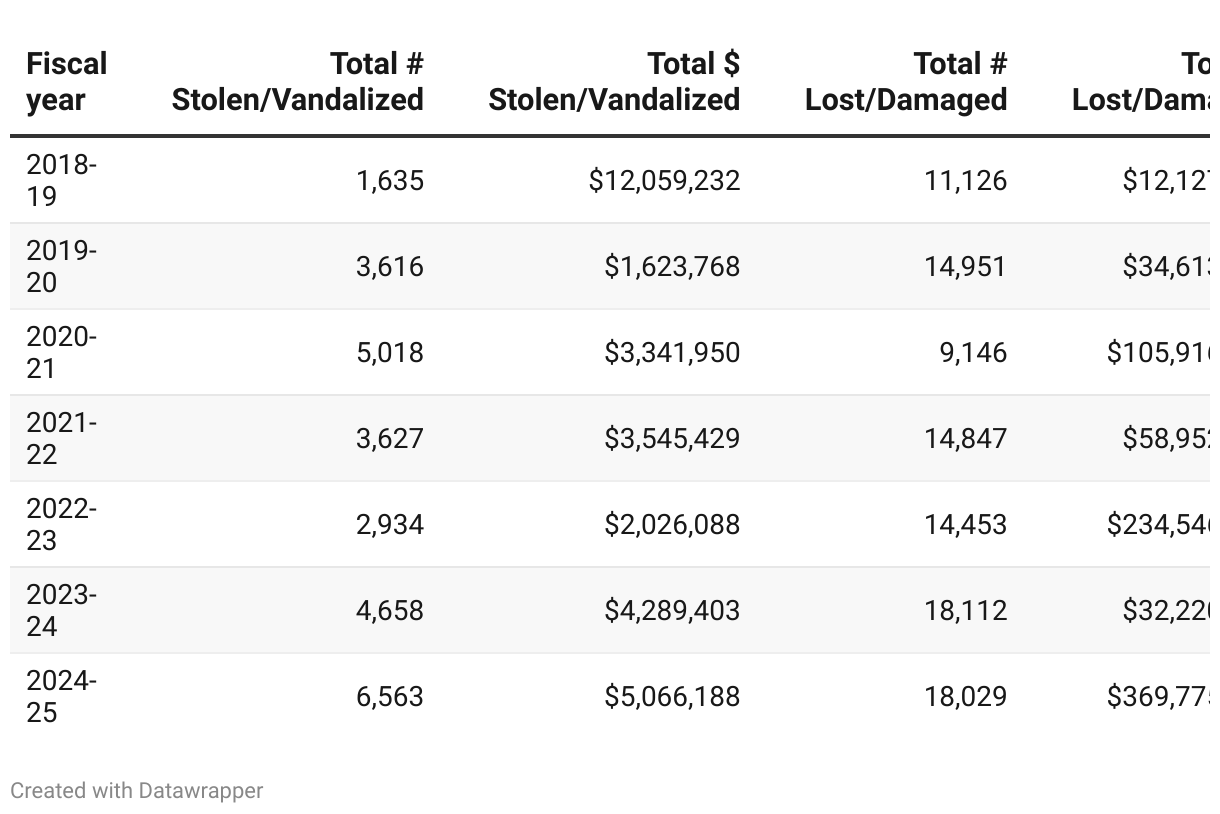The image size is (1220, 814).
Task: Click the 18,112 lost/damaged count cell
Action: (965, 610)
